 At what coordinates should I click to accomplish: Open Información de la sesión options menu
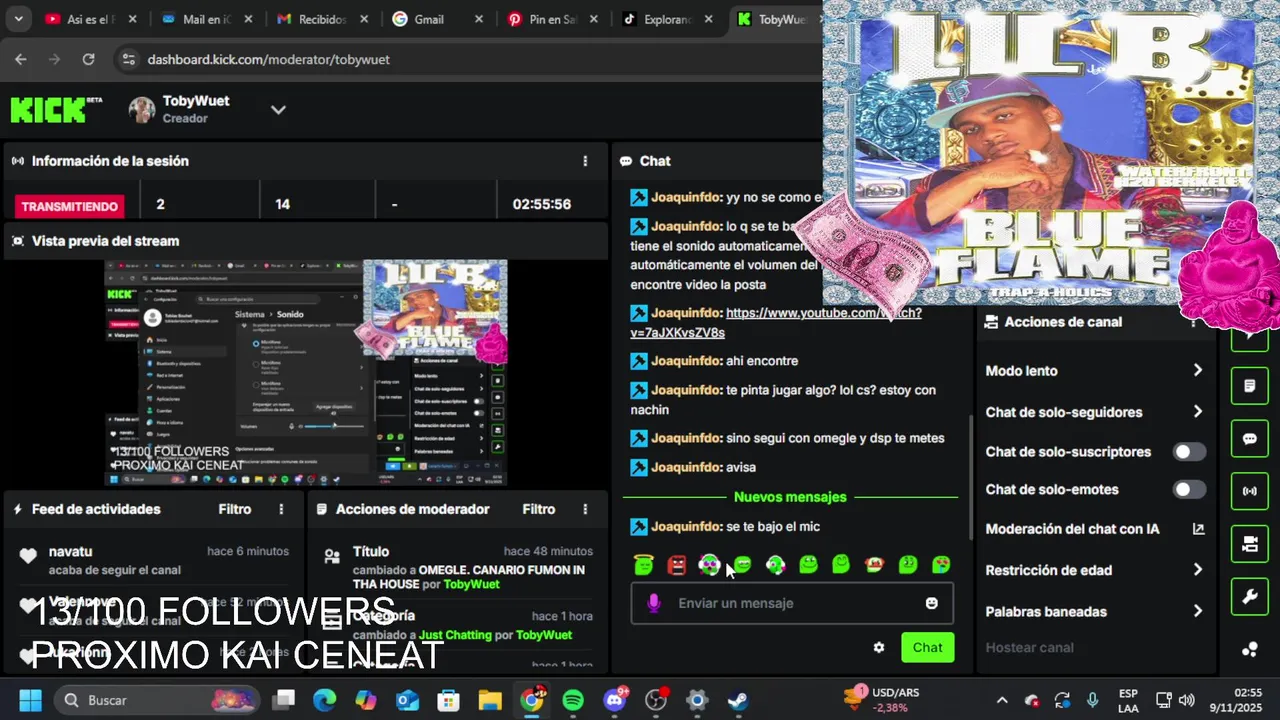point(585,161)
